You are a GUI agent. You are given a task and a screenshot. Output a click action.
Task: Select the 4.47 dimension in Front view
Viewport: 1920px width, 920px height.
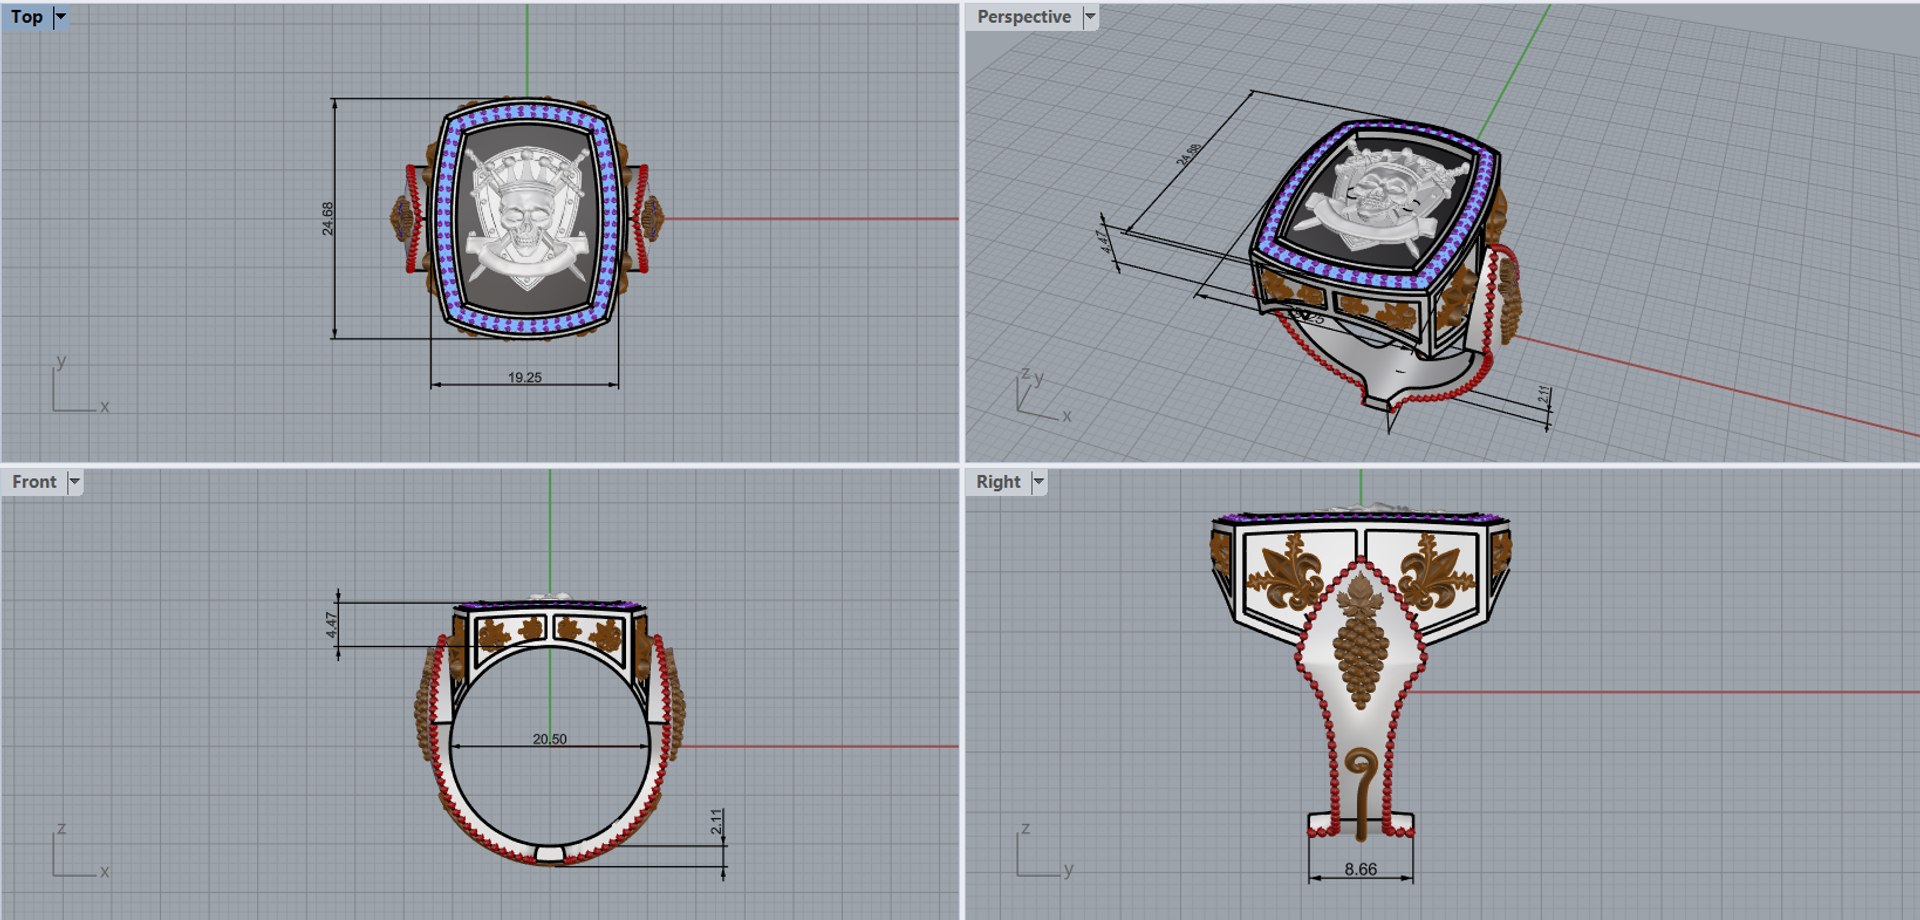[332, 626]
